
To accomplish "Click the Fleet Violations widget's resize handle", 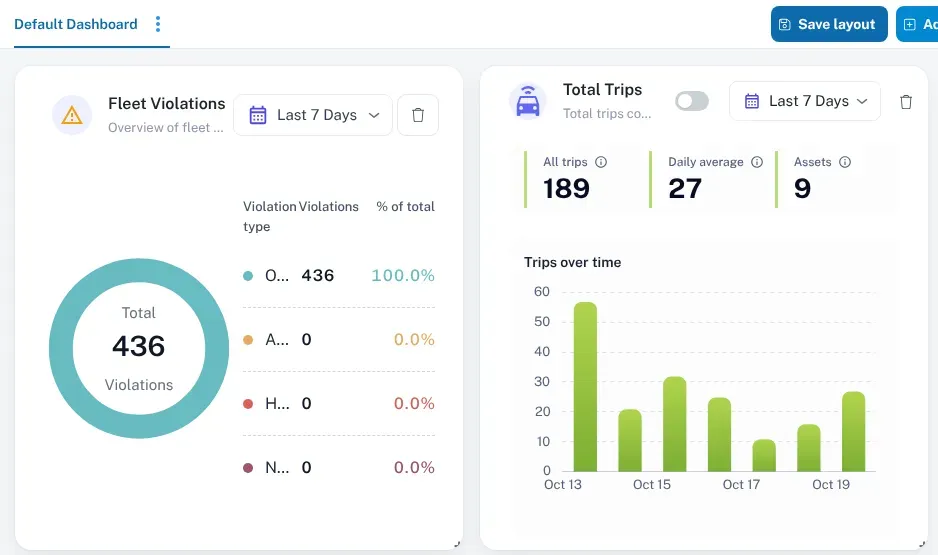I will pyautogui.click(x=457, y=544).
